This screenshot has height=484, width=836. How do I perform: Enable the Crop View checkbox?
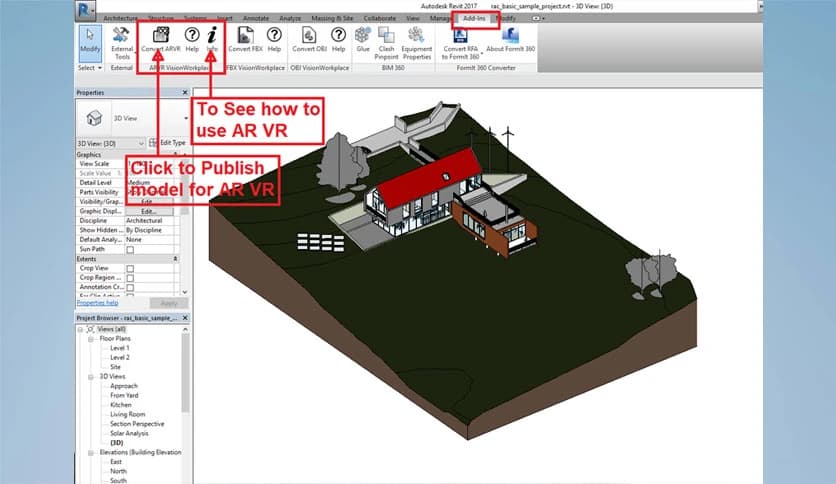[x=130, y=269]
